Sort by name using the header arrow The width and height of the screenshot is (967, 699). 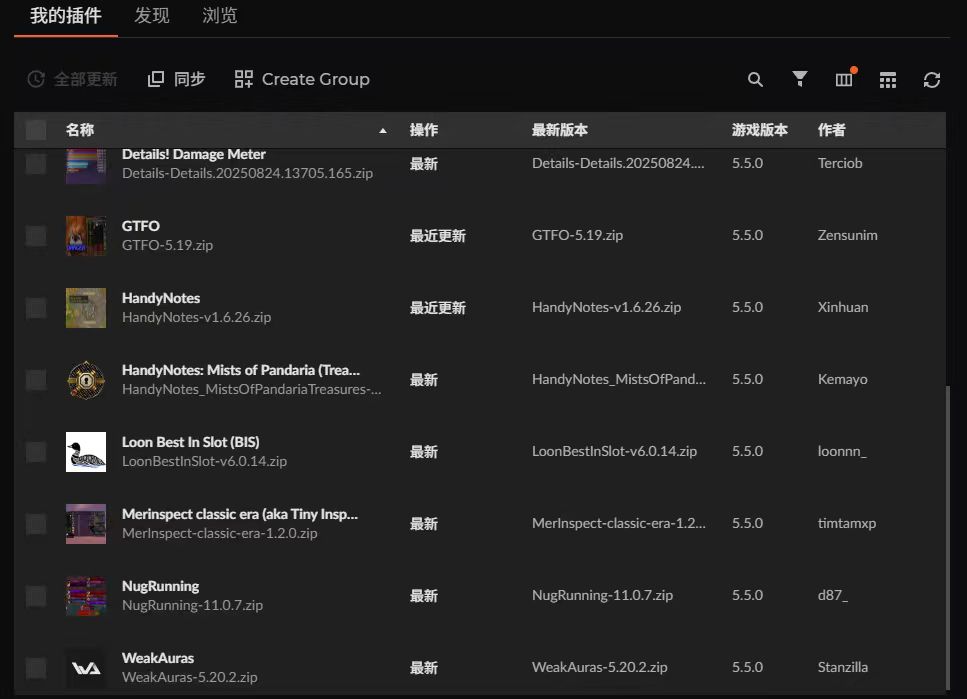383,131
